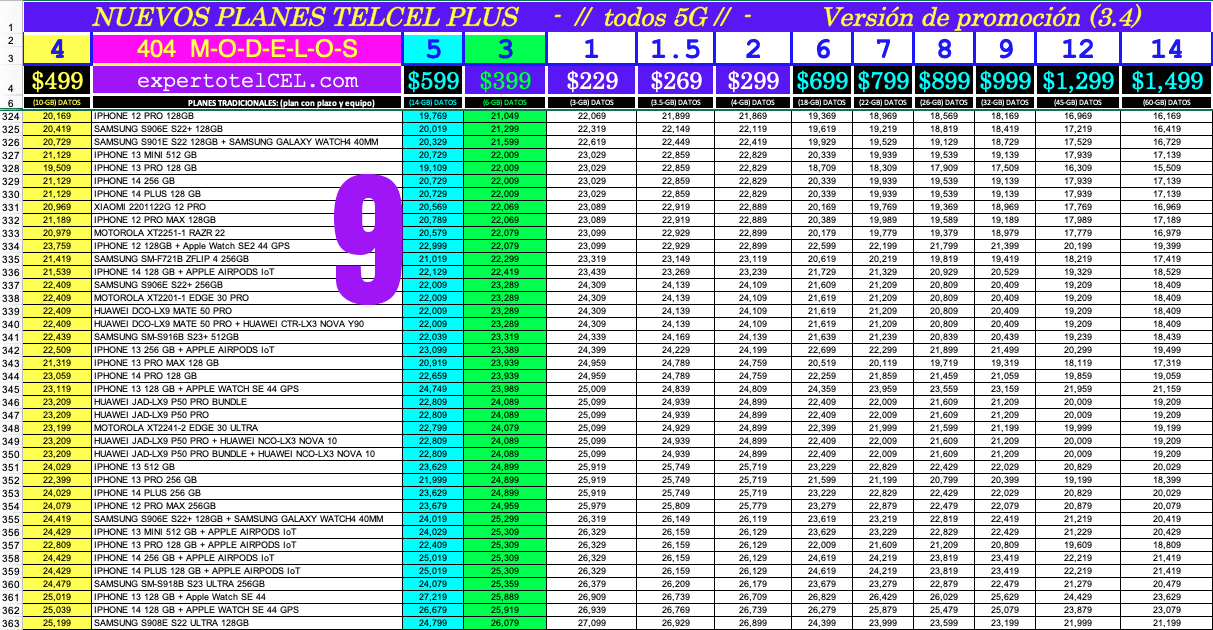Select the cyan $599 price cell
1213x630 pixels.
433,81
